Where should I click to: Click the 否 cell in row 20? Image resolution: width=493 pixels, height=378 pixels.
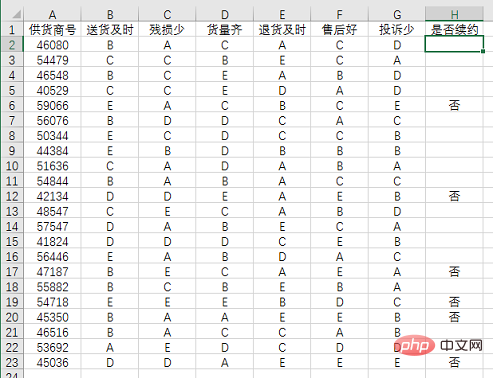(454, 317)
